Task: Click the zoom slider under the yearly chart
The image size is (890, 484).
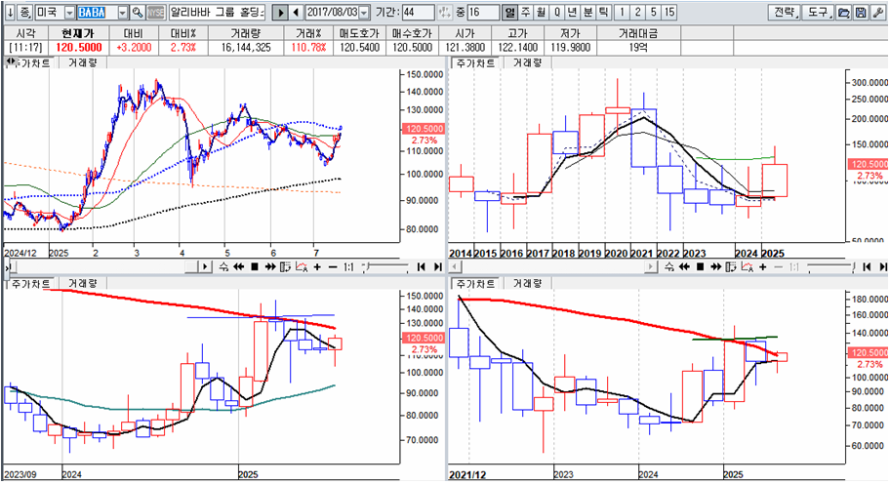Action: pos(830,267)
